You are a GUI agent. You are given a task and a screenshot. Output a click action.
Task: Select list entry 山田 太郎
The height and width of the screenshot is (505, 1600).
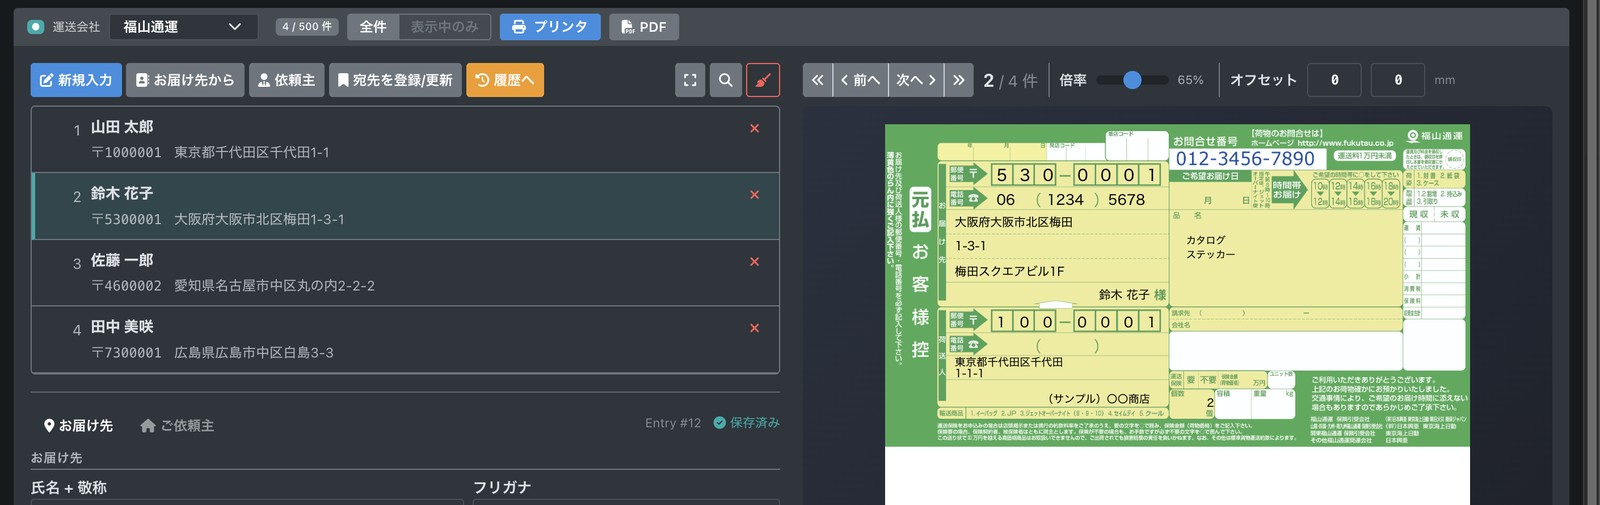405,139
